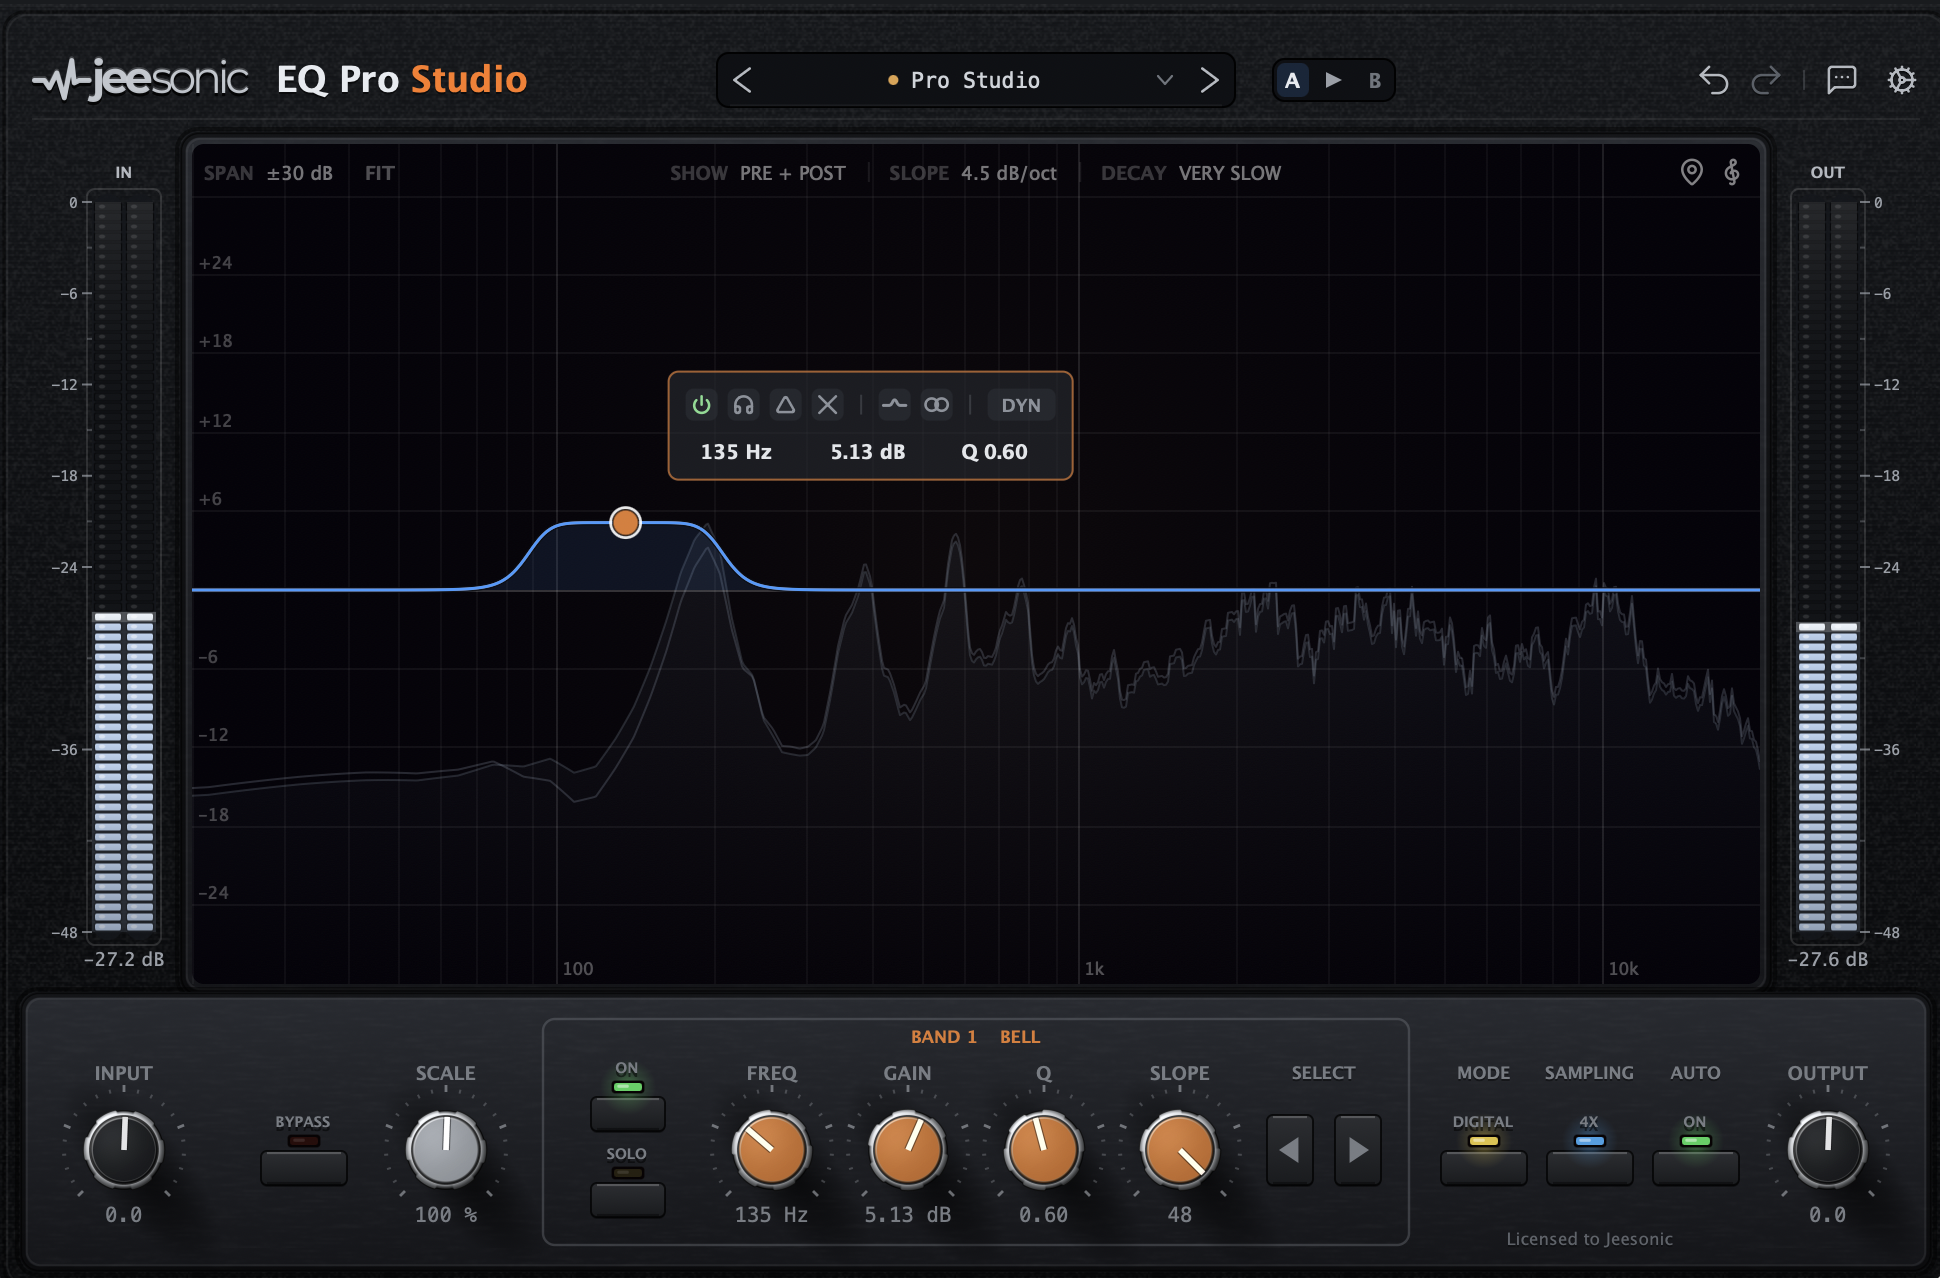Toggle the BYPASS switch
This screenshot has width=1940, height=1278.
click(x=303, y=1167)
